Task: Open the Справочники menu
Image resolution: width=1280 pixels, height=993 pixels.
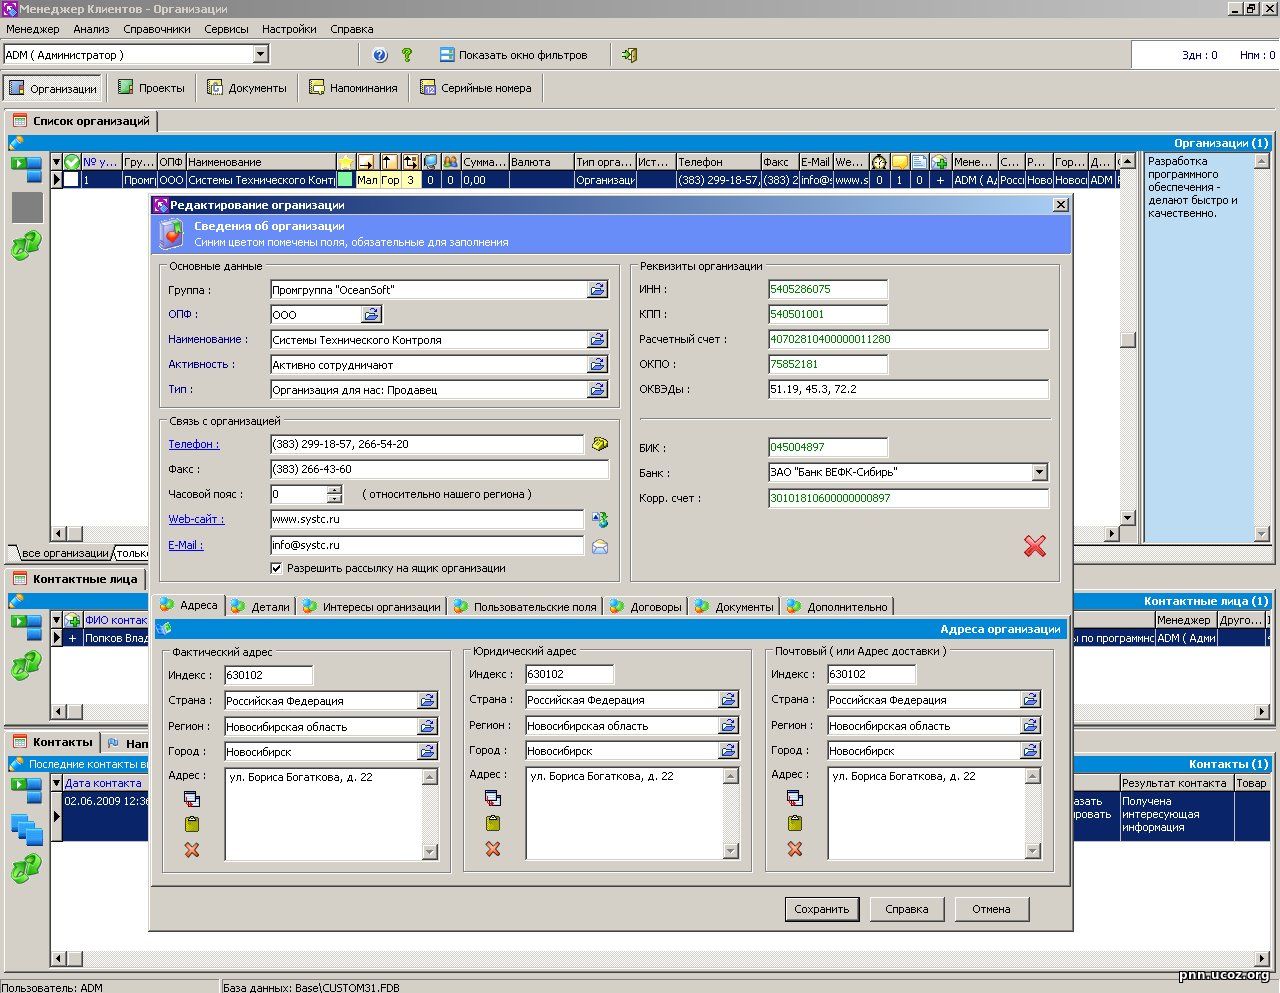Action: pyautogui.click(x=157, y=29)
